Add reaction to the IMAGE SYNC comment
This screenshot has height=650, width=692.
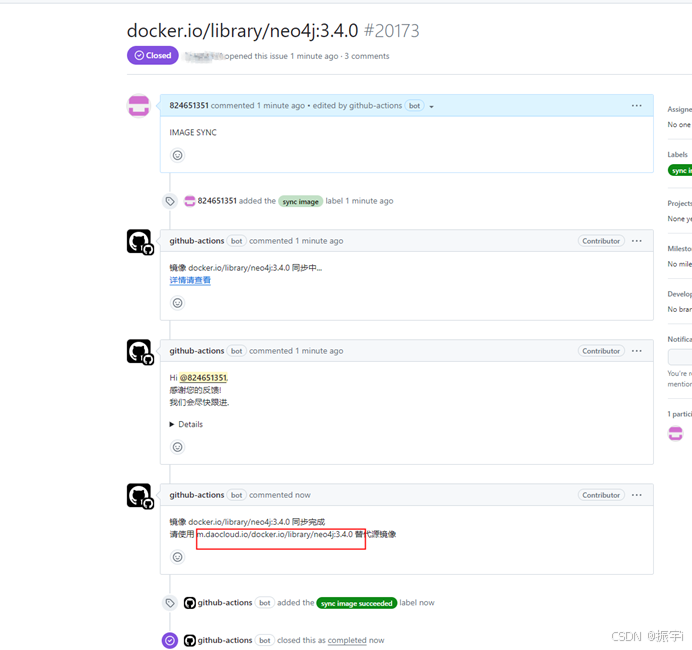[177, 155]
